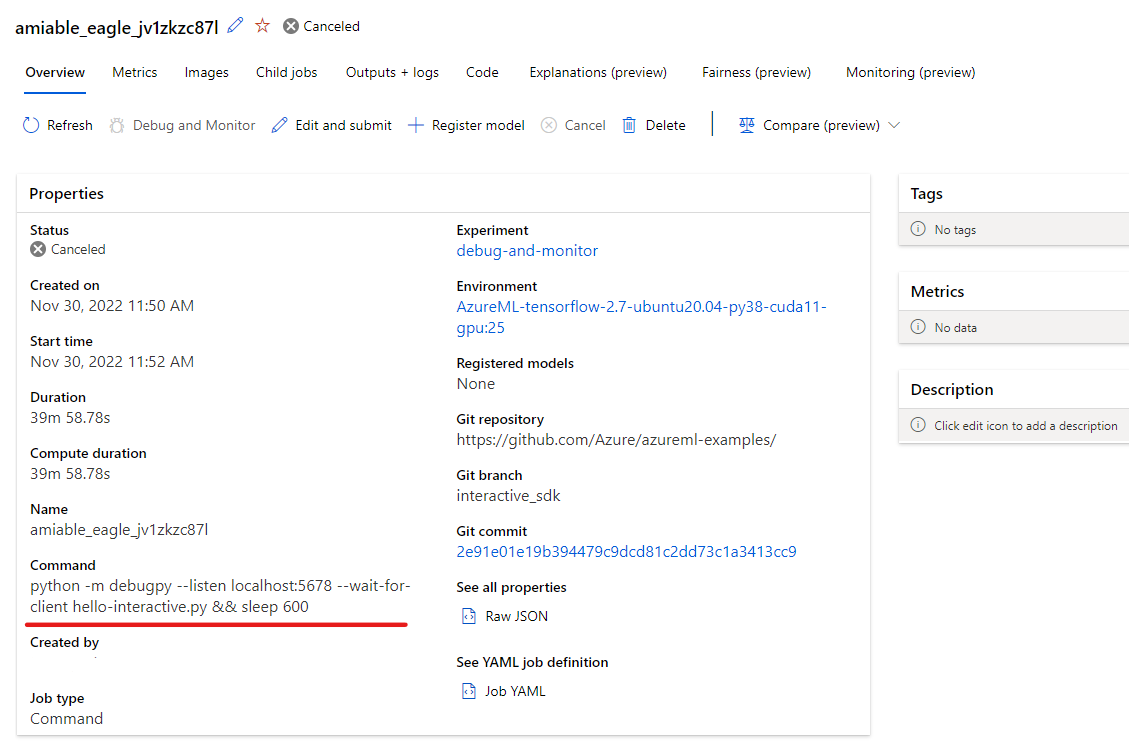Open the debug-and-monitor experiment link
Image resolution: width=1129 pixels, height=753 pixels.
tap(527, 251)
